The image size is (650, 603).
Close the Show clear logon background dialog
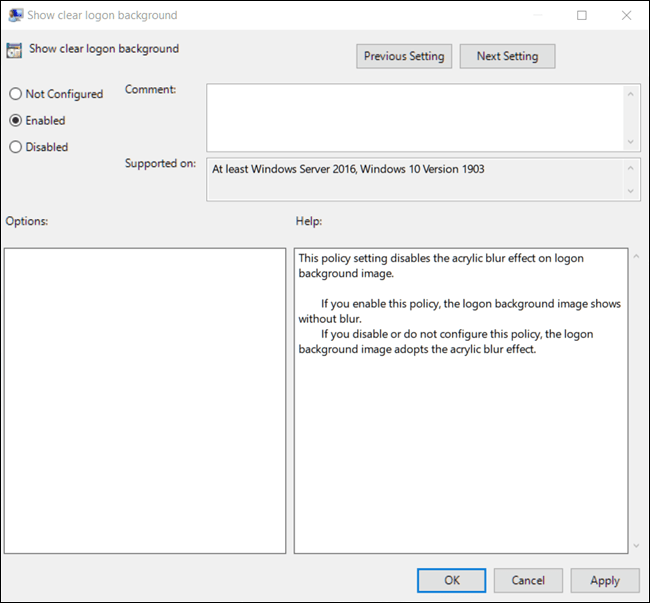(x=626, y=15)
